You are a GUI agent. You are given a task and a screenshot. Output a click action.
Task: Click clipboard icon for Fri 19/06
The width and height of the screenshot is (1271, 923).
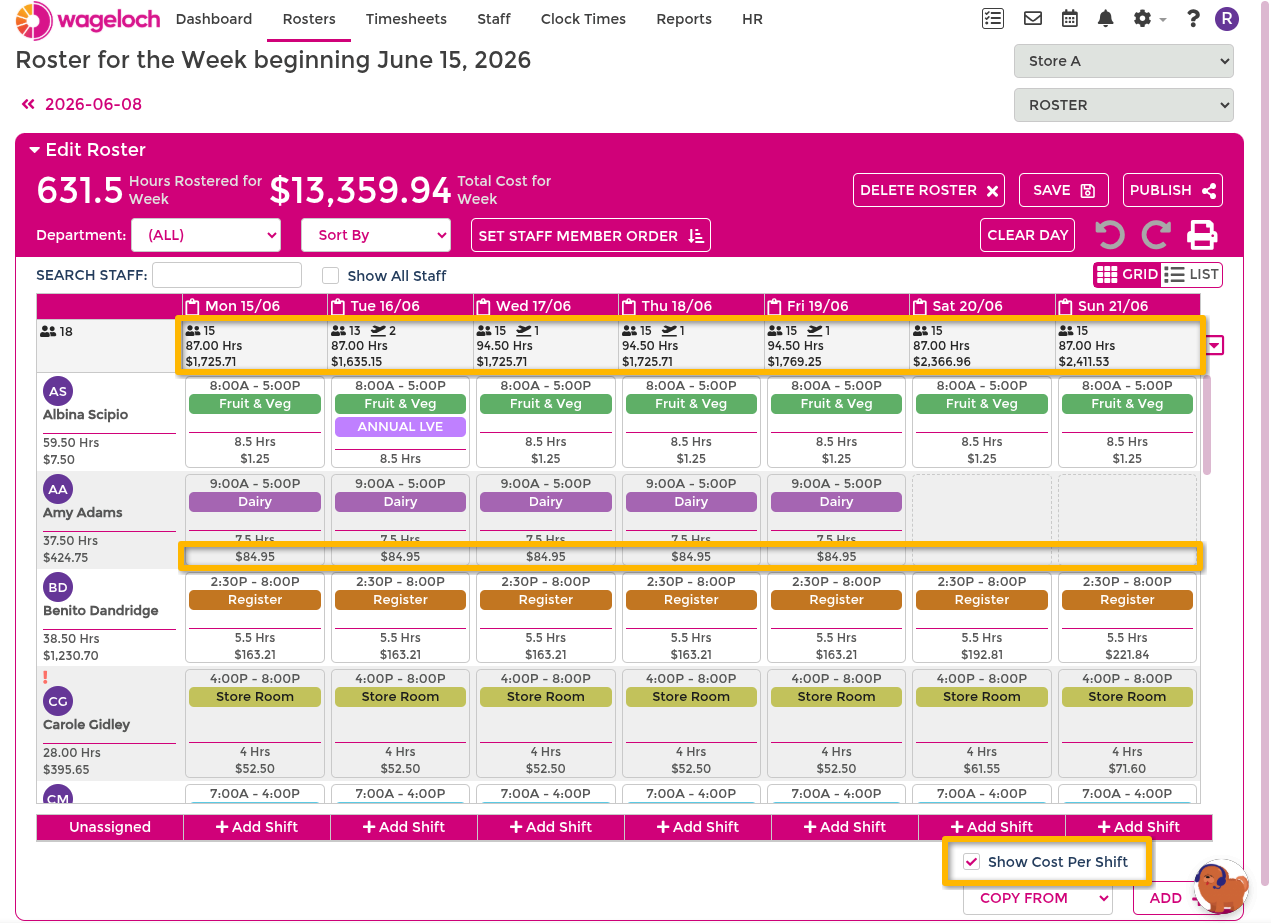774,306
